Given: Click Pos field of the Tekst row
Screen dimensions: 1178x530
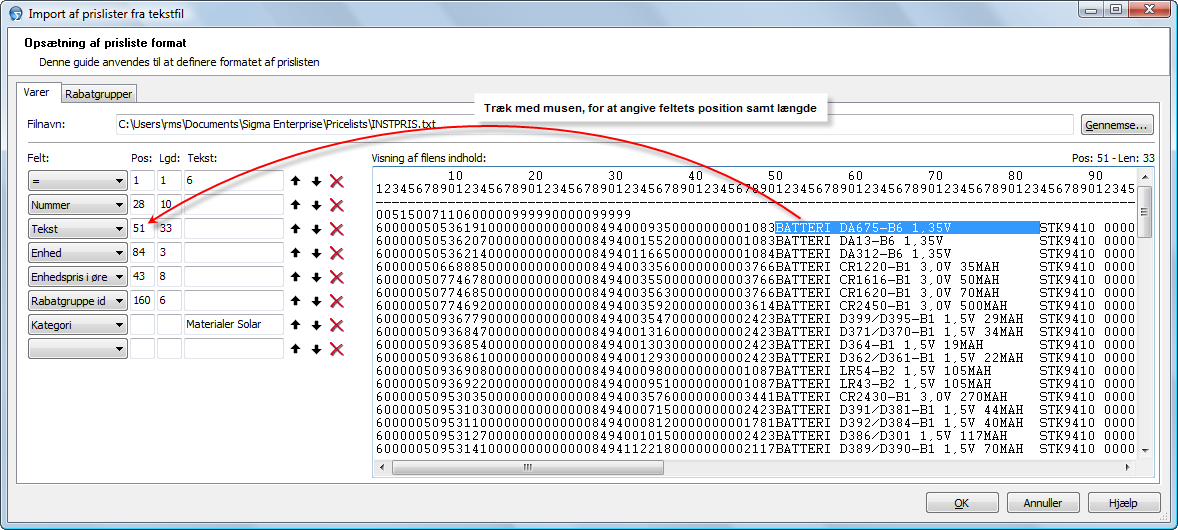Looking at the screenshot, I should point(142,229).
